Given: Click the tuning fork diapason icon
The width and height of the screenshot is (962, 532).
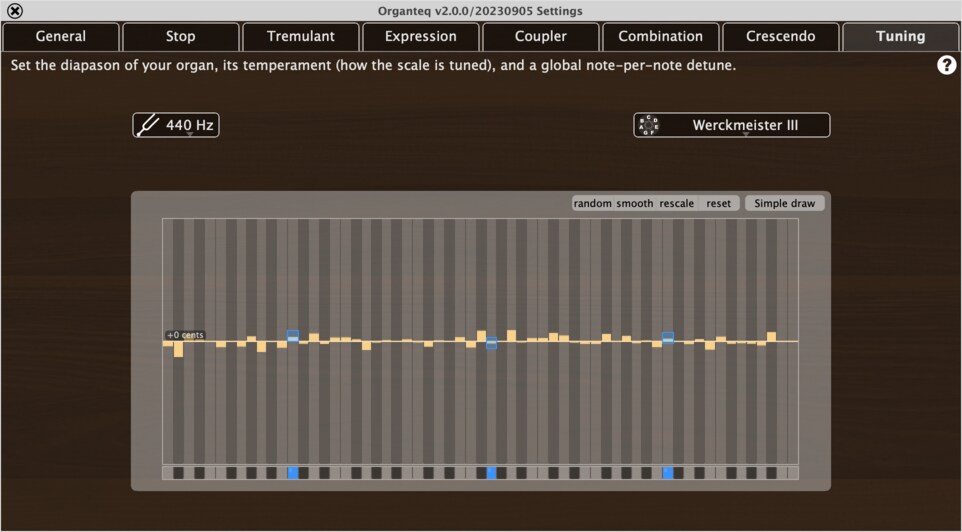Looking at the screenshot, I should coord(148,125).
